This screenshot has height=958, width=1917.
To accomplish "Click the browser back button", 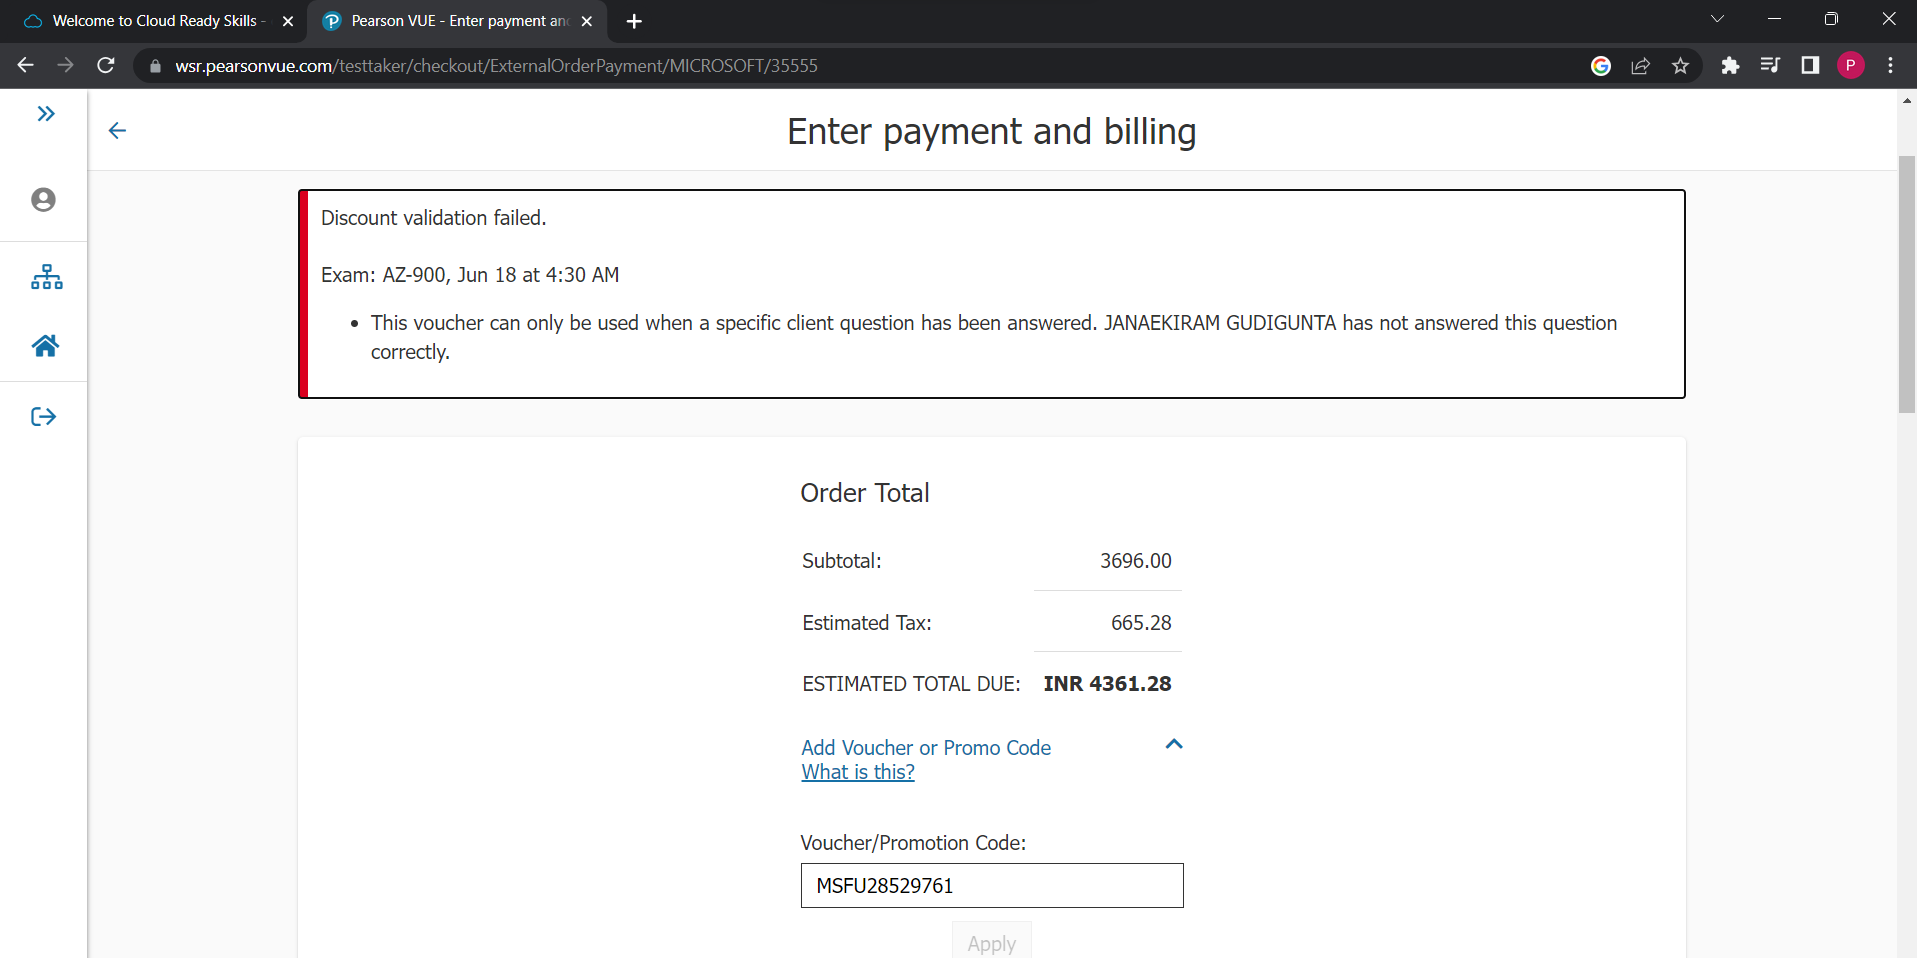I will pos(26,65).
